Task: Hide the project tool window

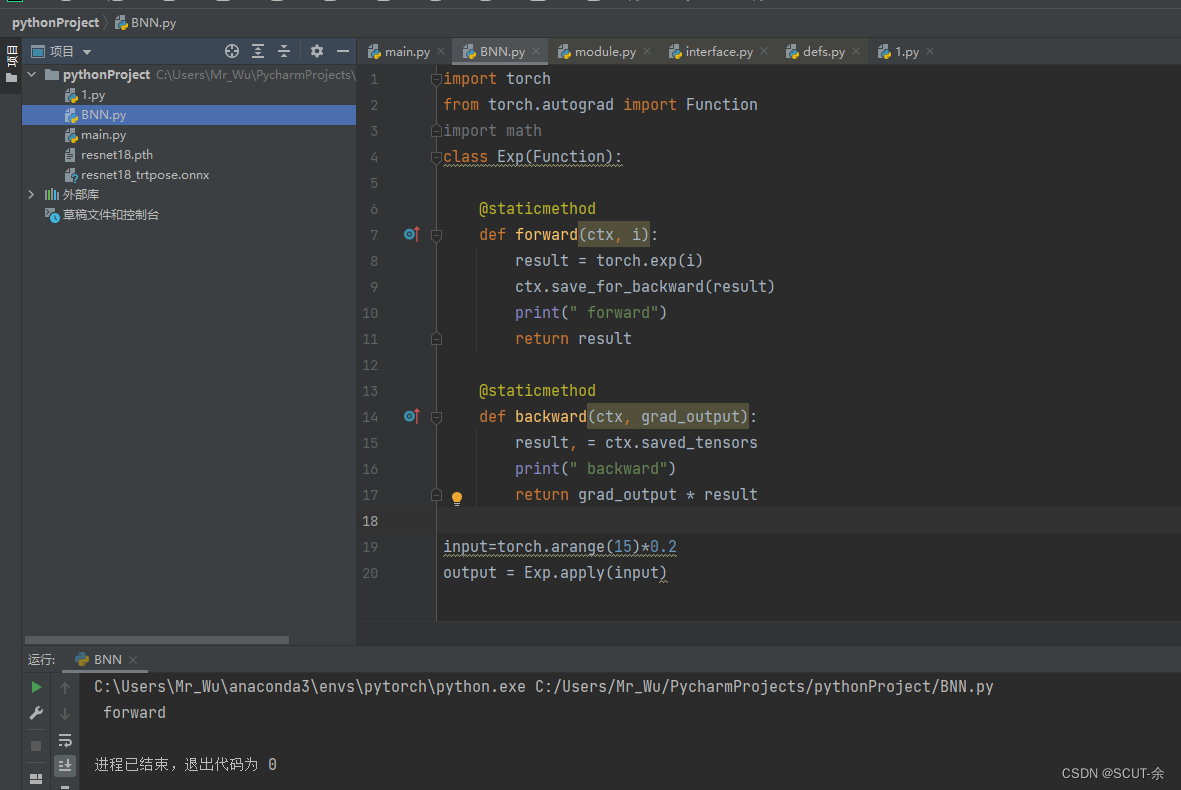Action: [x=343, y=51]
